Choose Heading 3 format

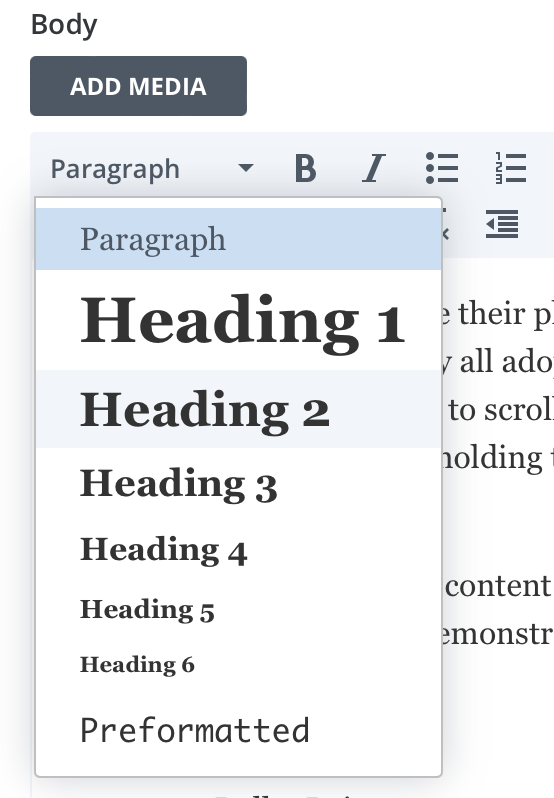point(239,483)
